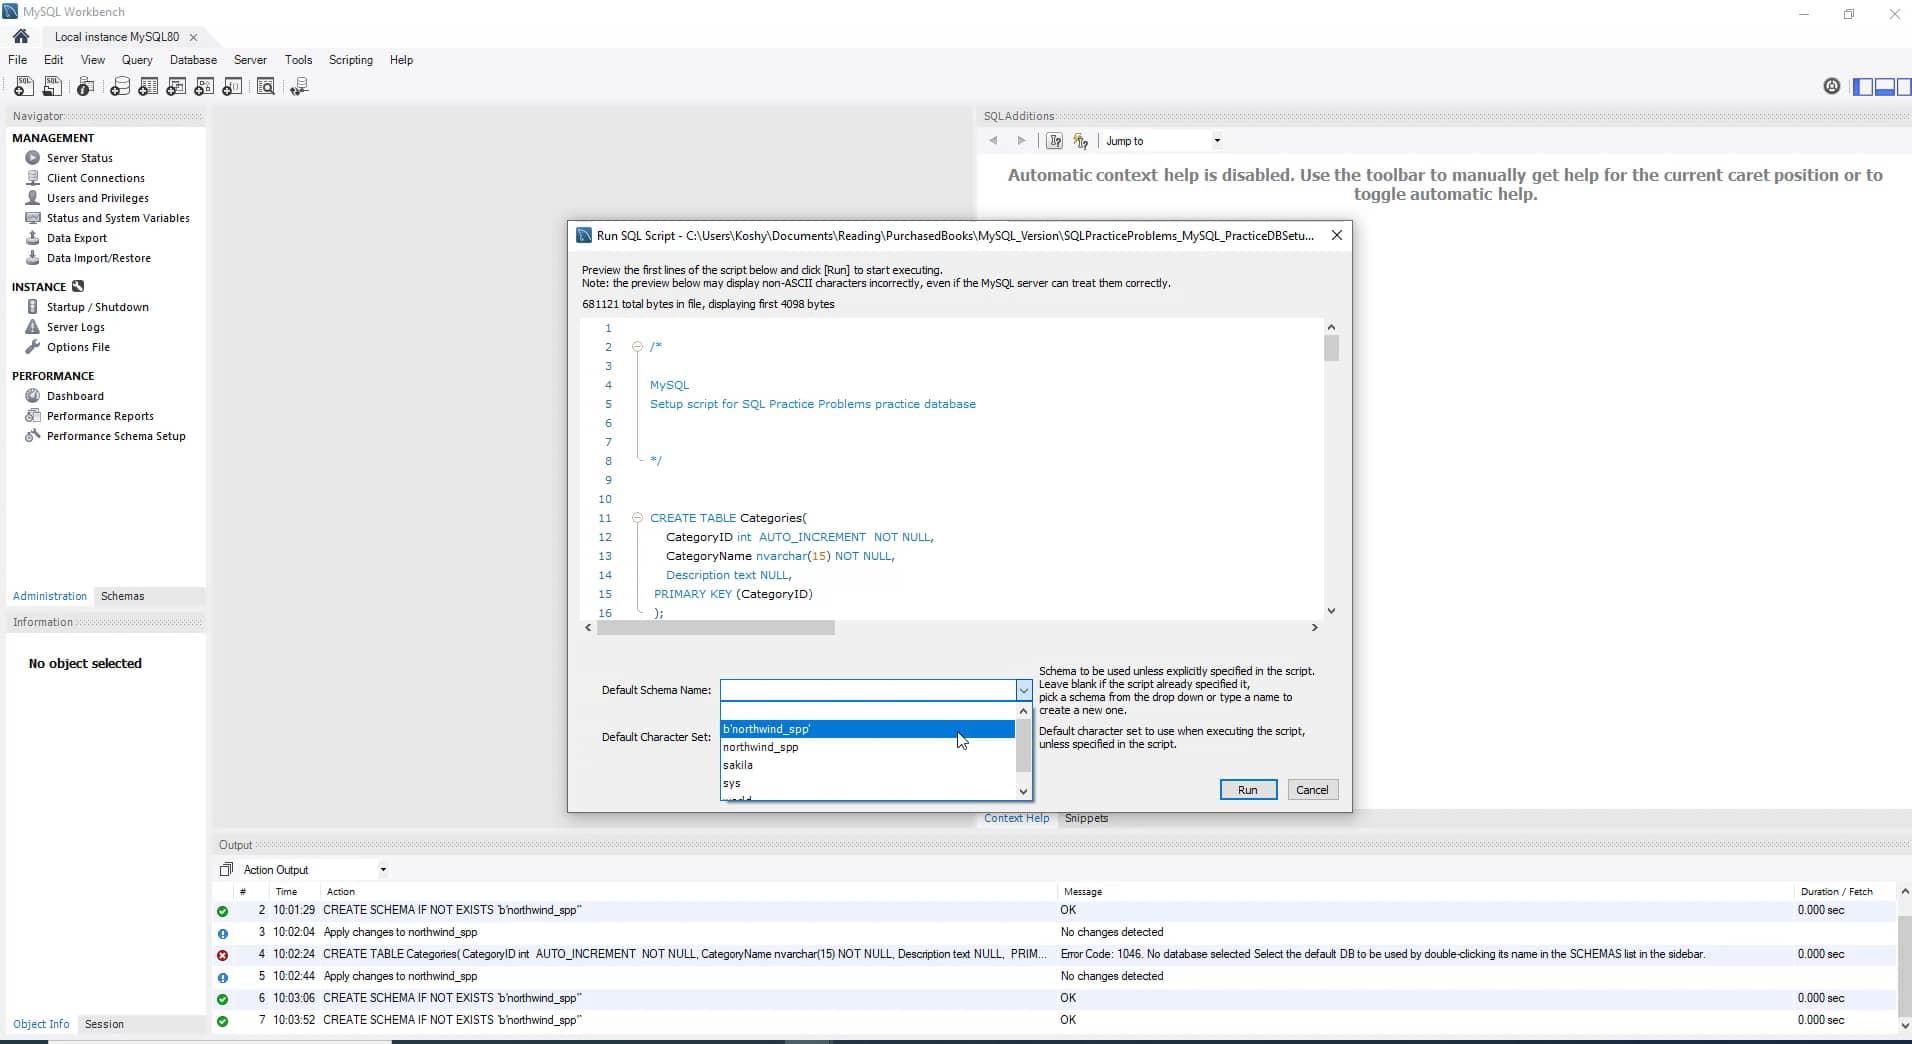
Task: Switch to the Session tab
Action: tap(104, 1024)
